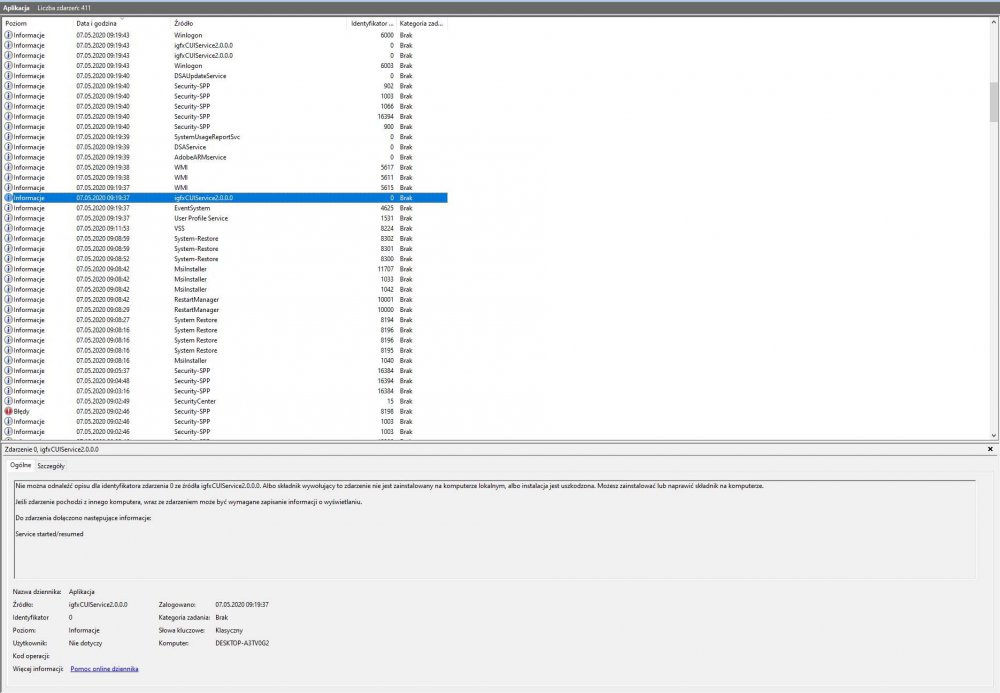Click the info icon beside the AdobeARMservice event
1000x693 pixels.
click(x=8, y=157)
